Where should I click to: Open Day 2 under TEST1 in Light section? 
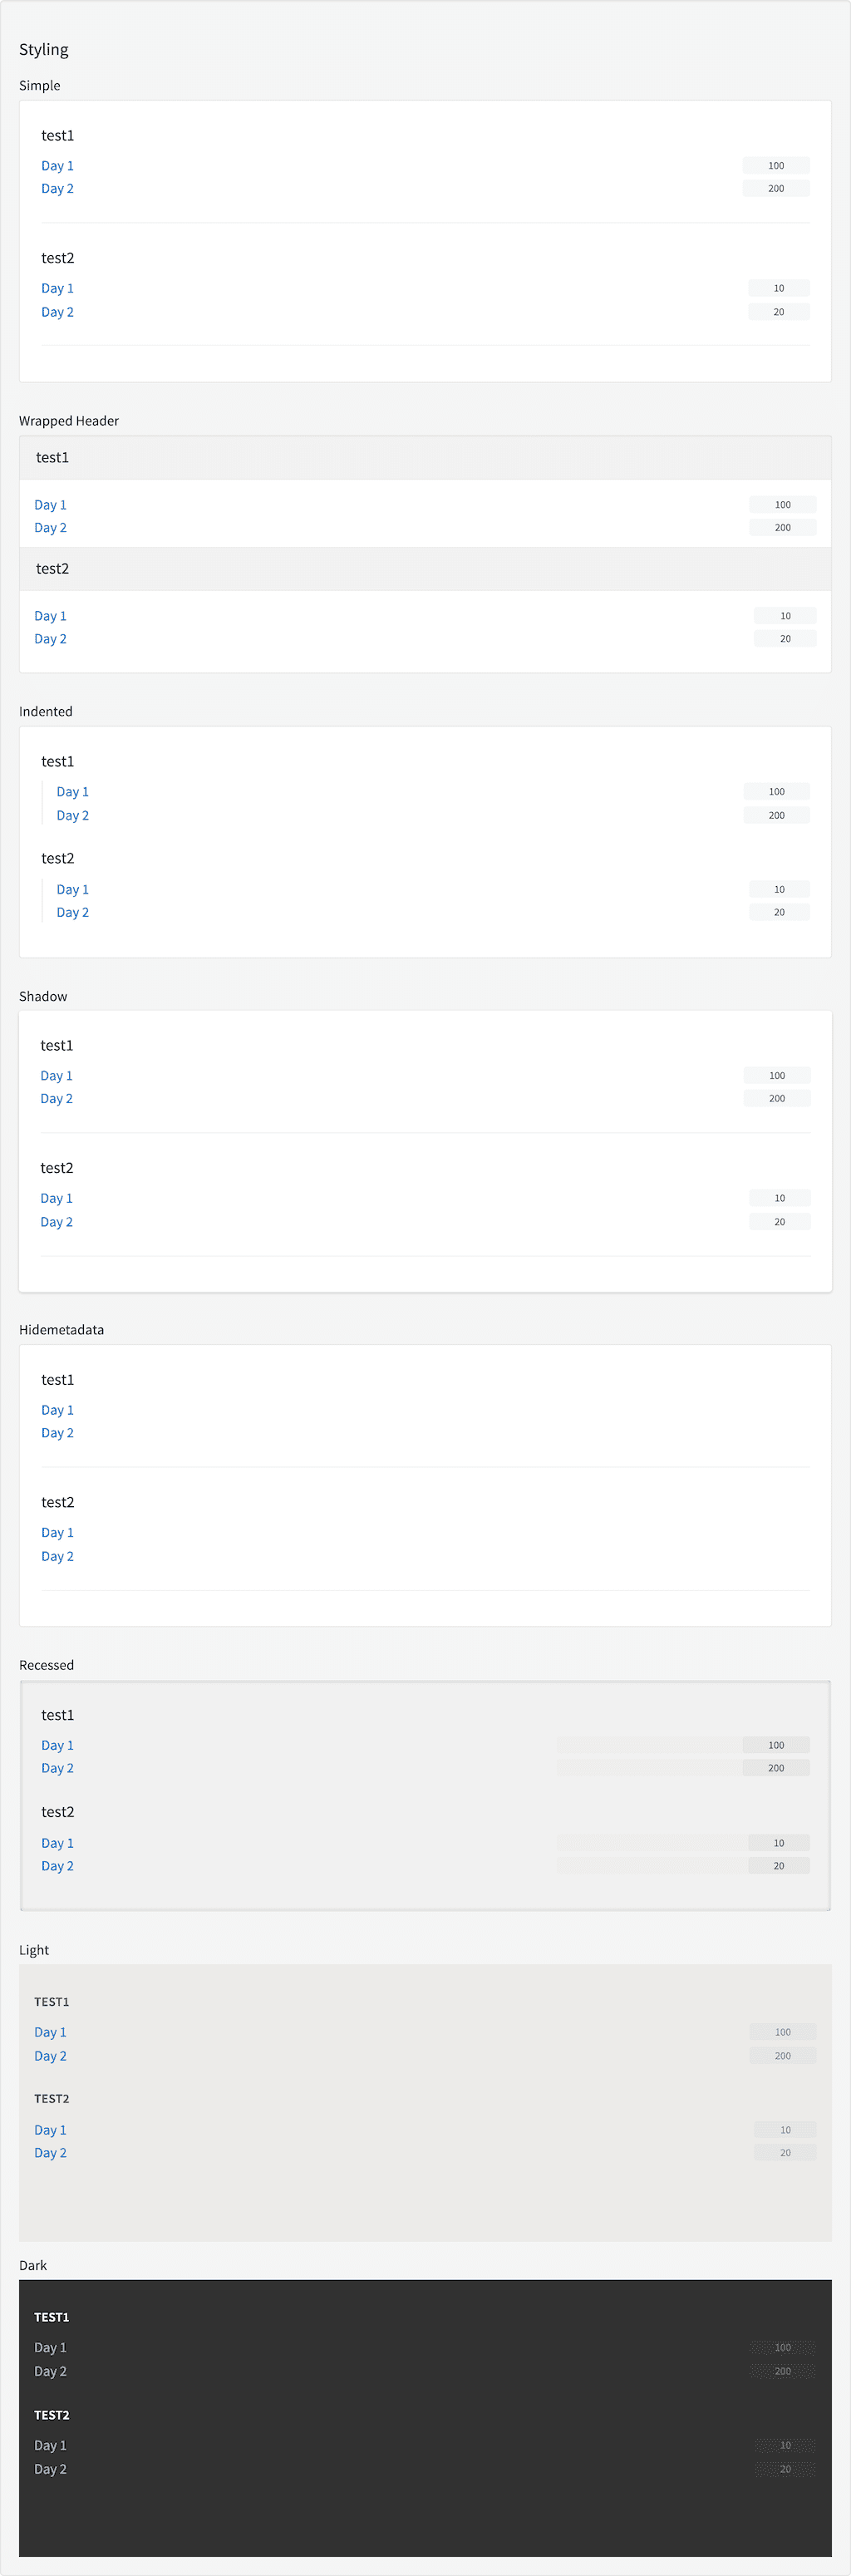tap(50, 2056)
